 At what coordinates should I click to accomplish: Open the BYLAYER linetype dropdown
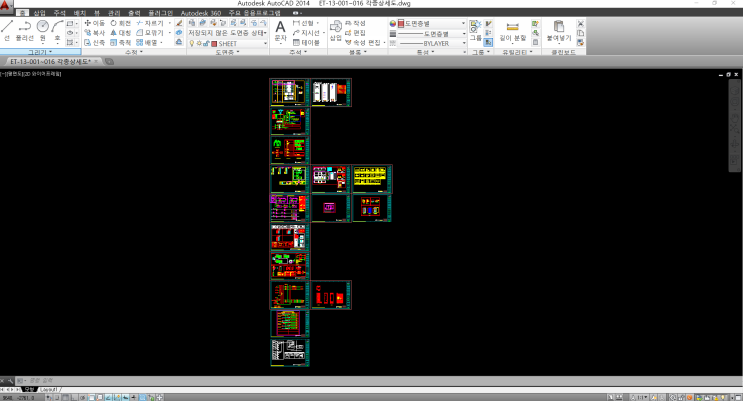tap(431, 43)
